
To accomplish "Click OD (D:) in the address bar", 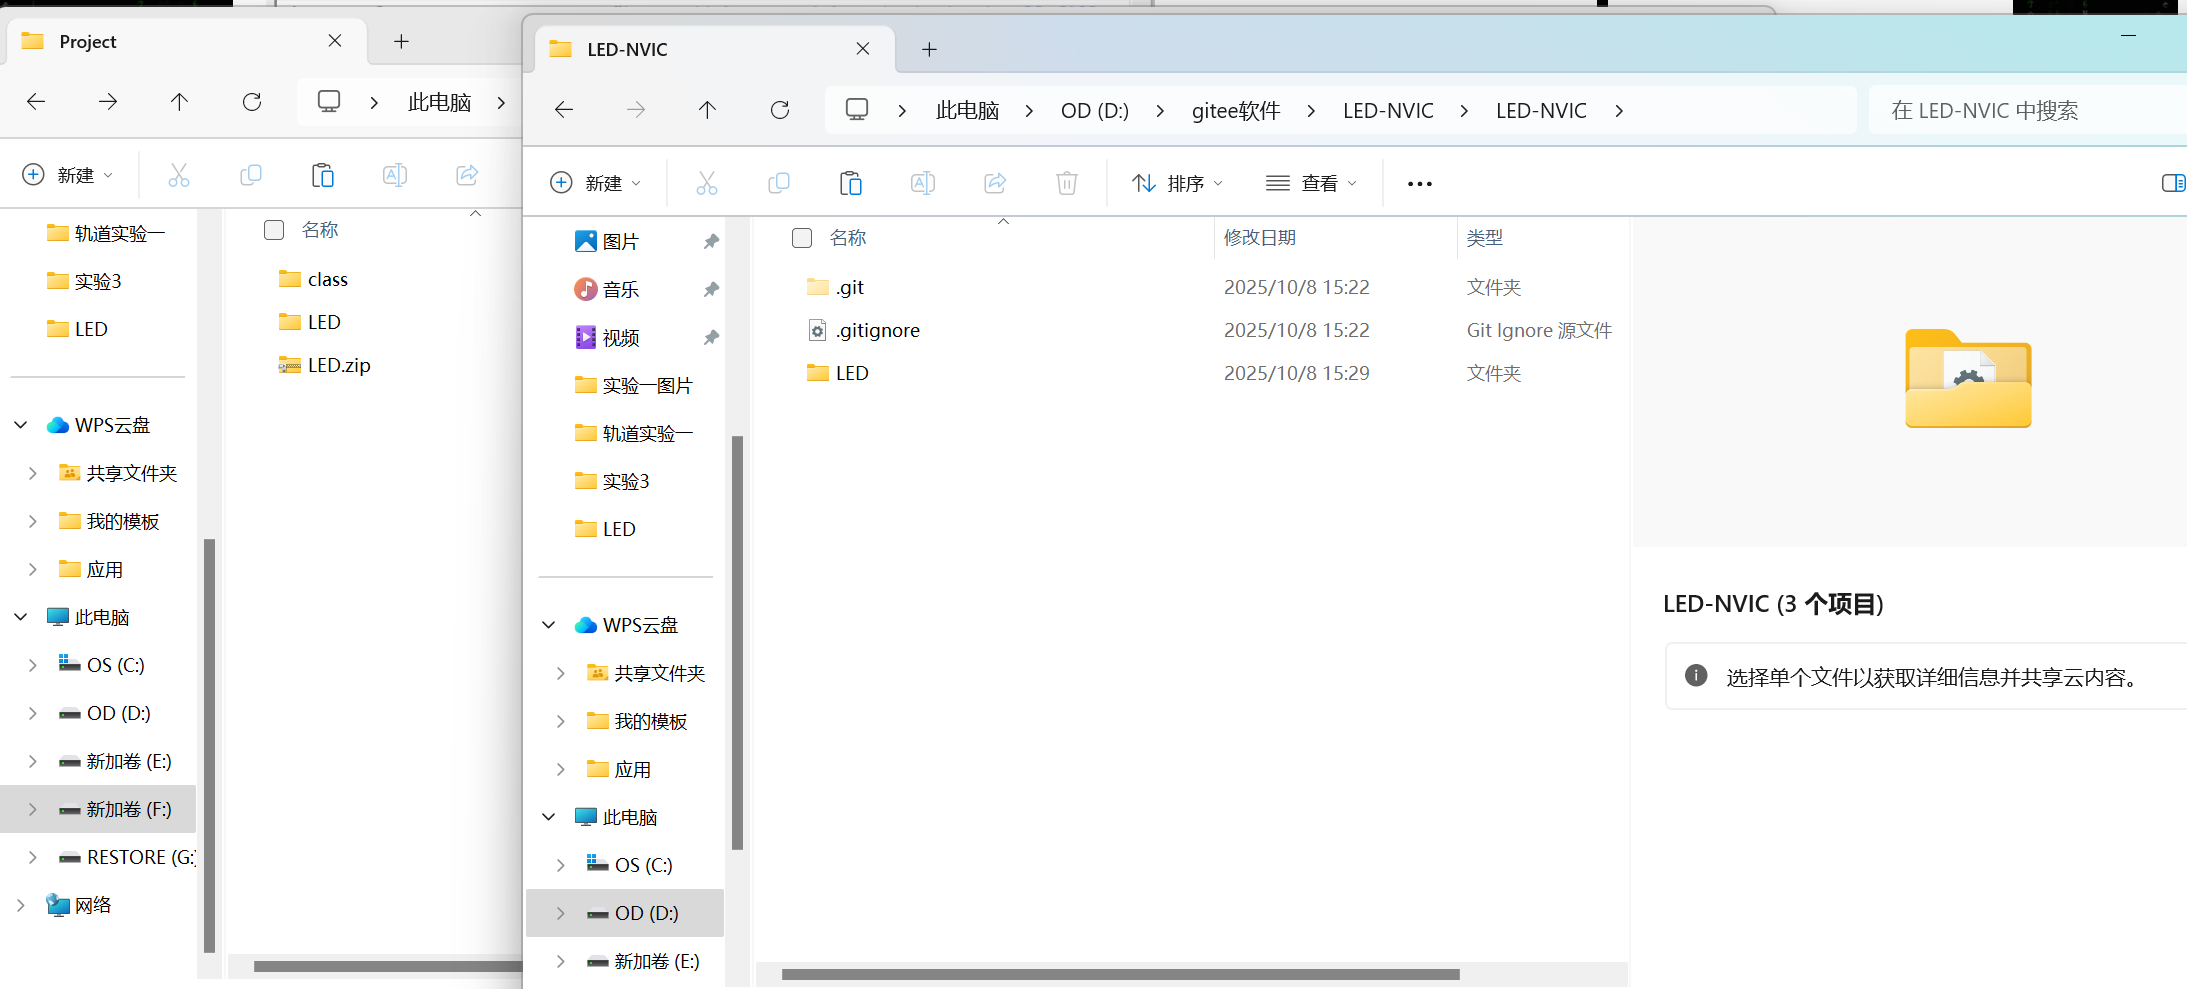I will pos(1095,110).
